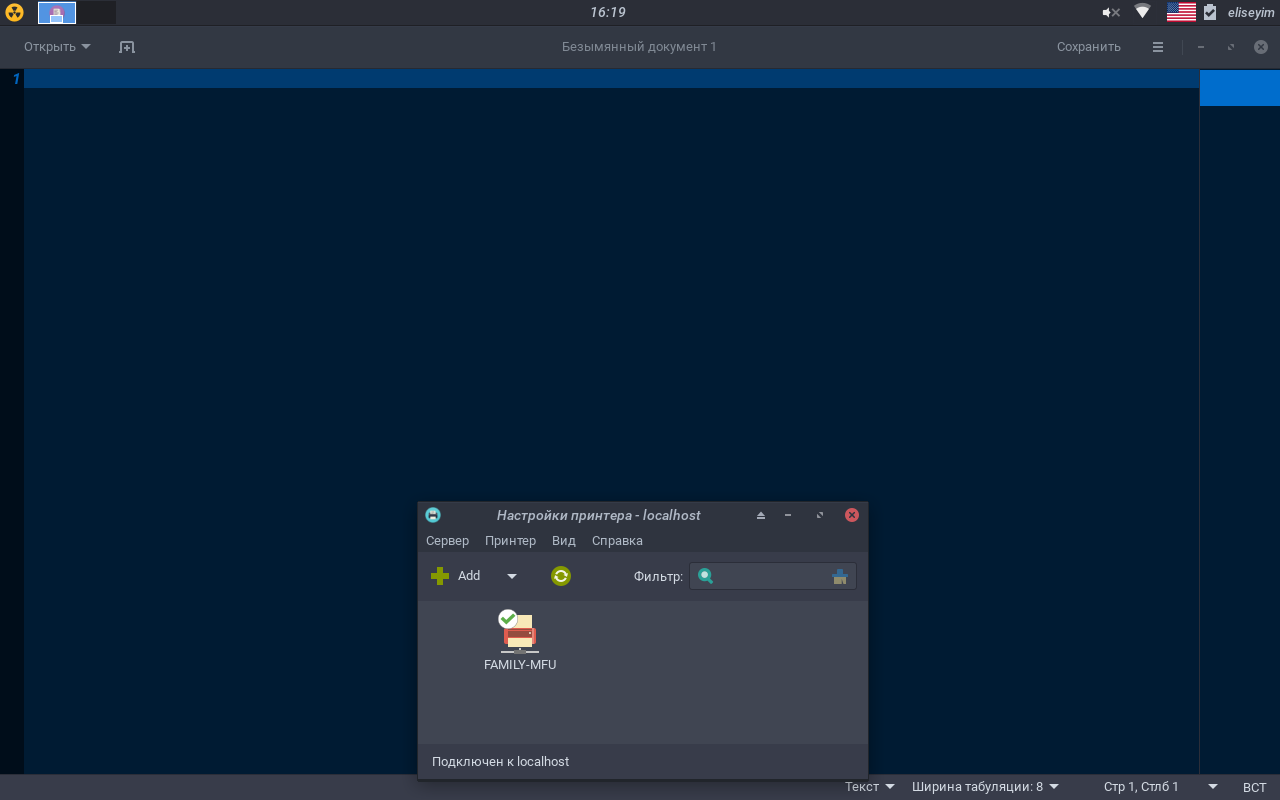Minimize the text editor window

point(1201,47)
